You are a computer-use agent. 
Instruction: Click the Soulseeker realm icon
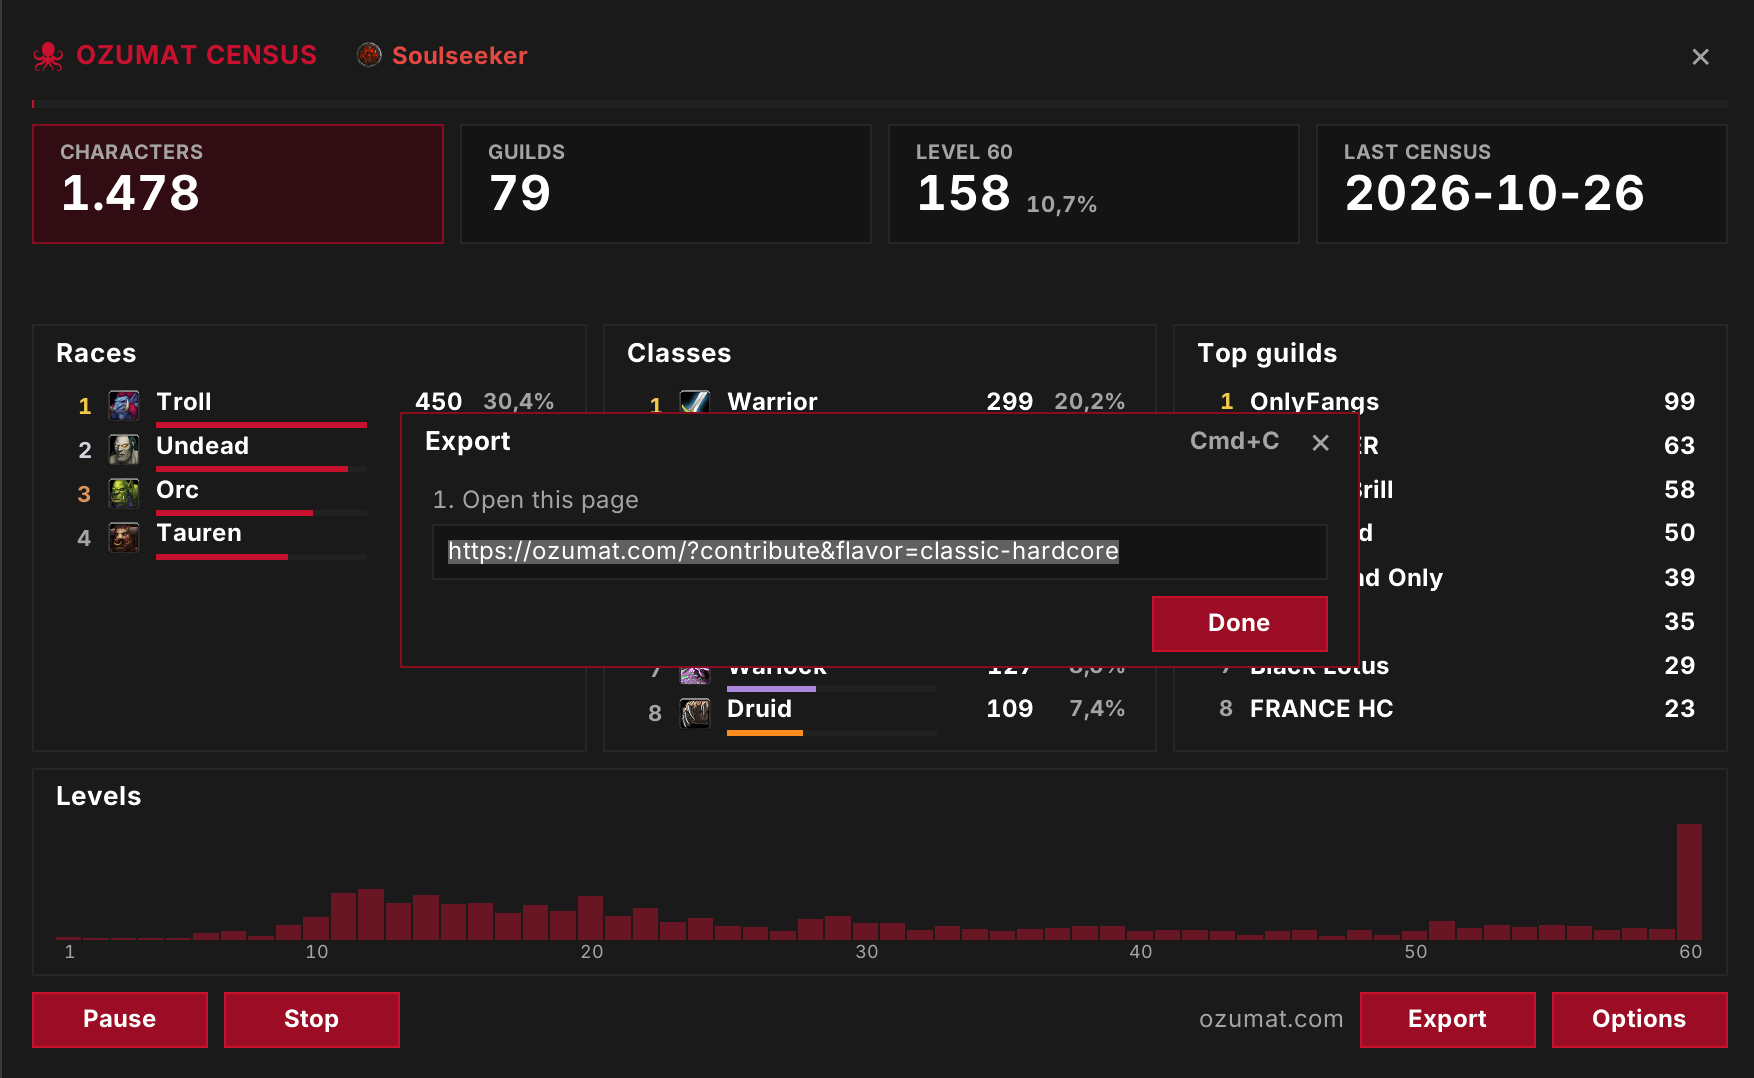pyautogui.click(x=369, y=55)
